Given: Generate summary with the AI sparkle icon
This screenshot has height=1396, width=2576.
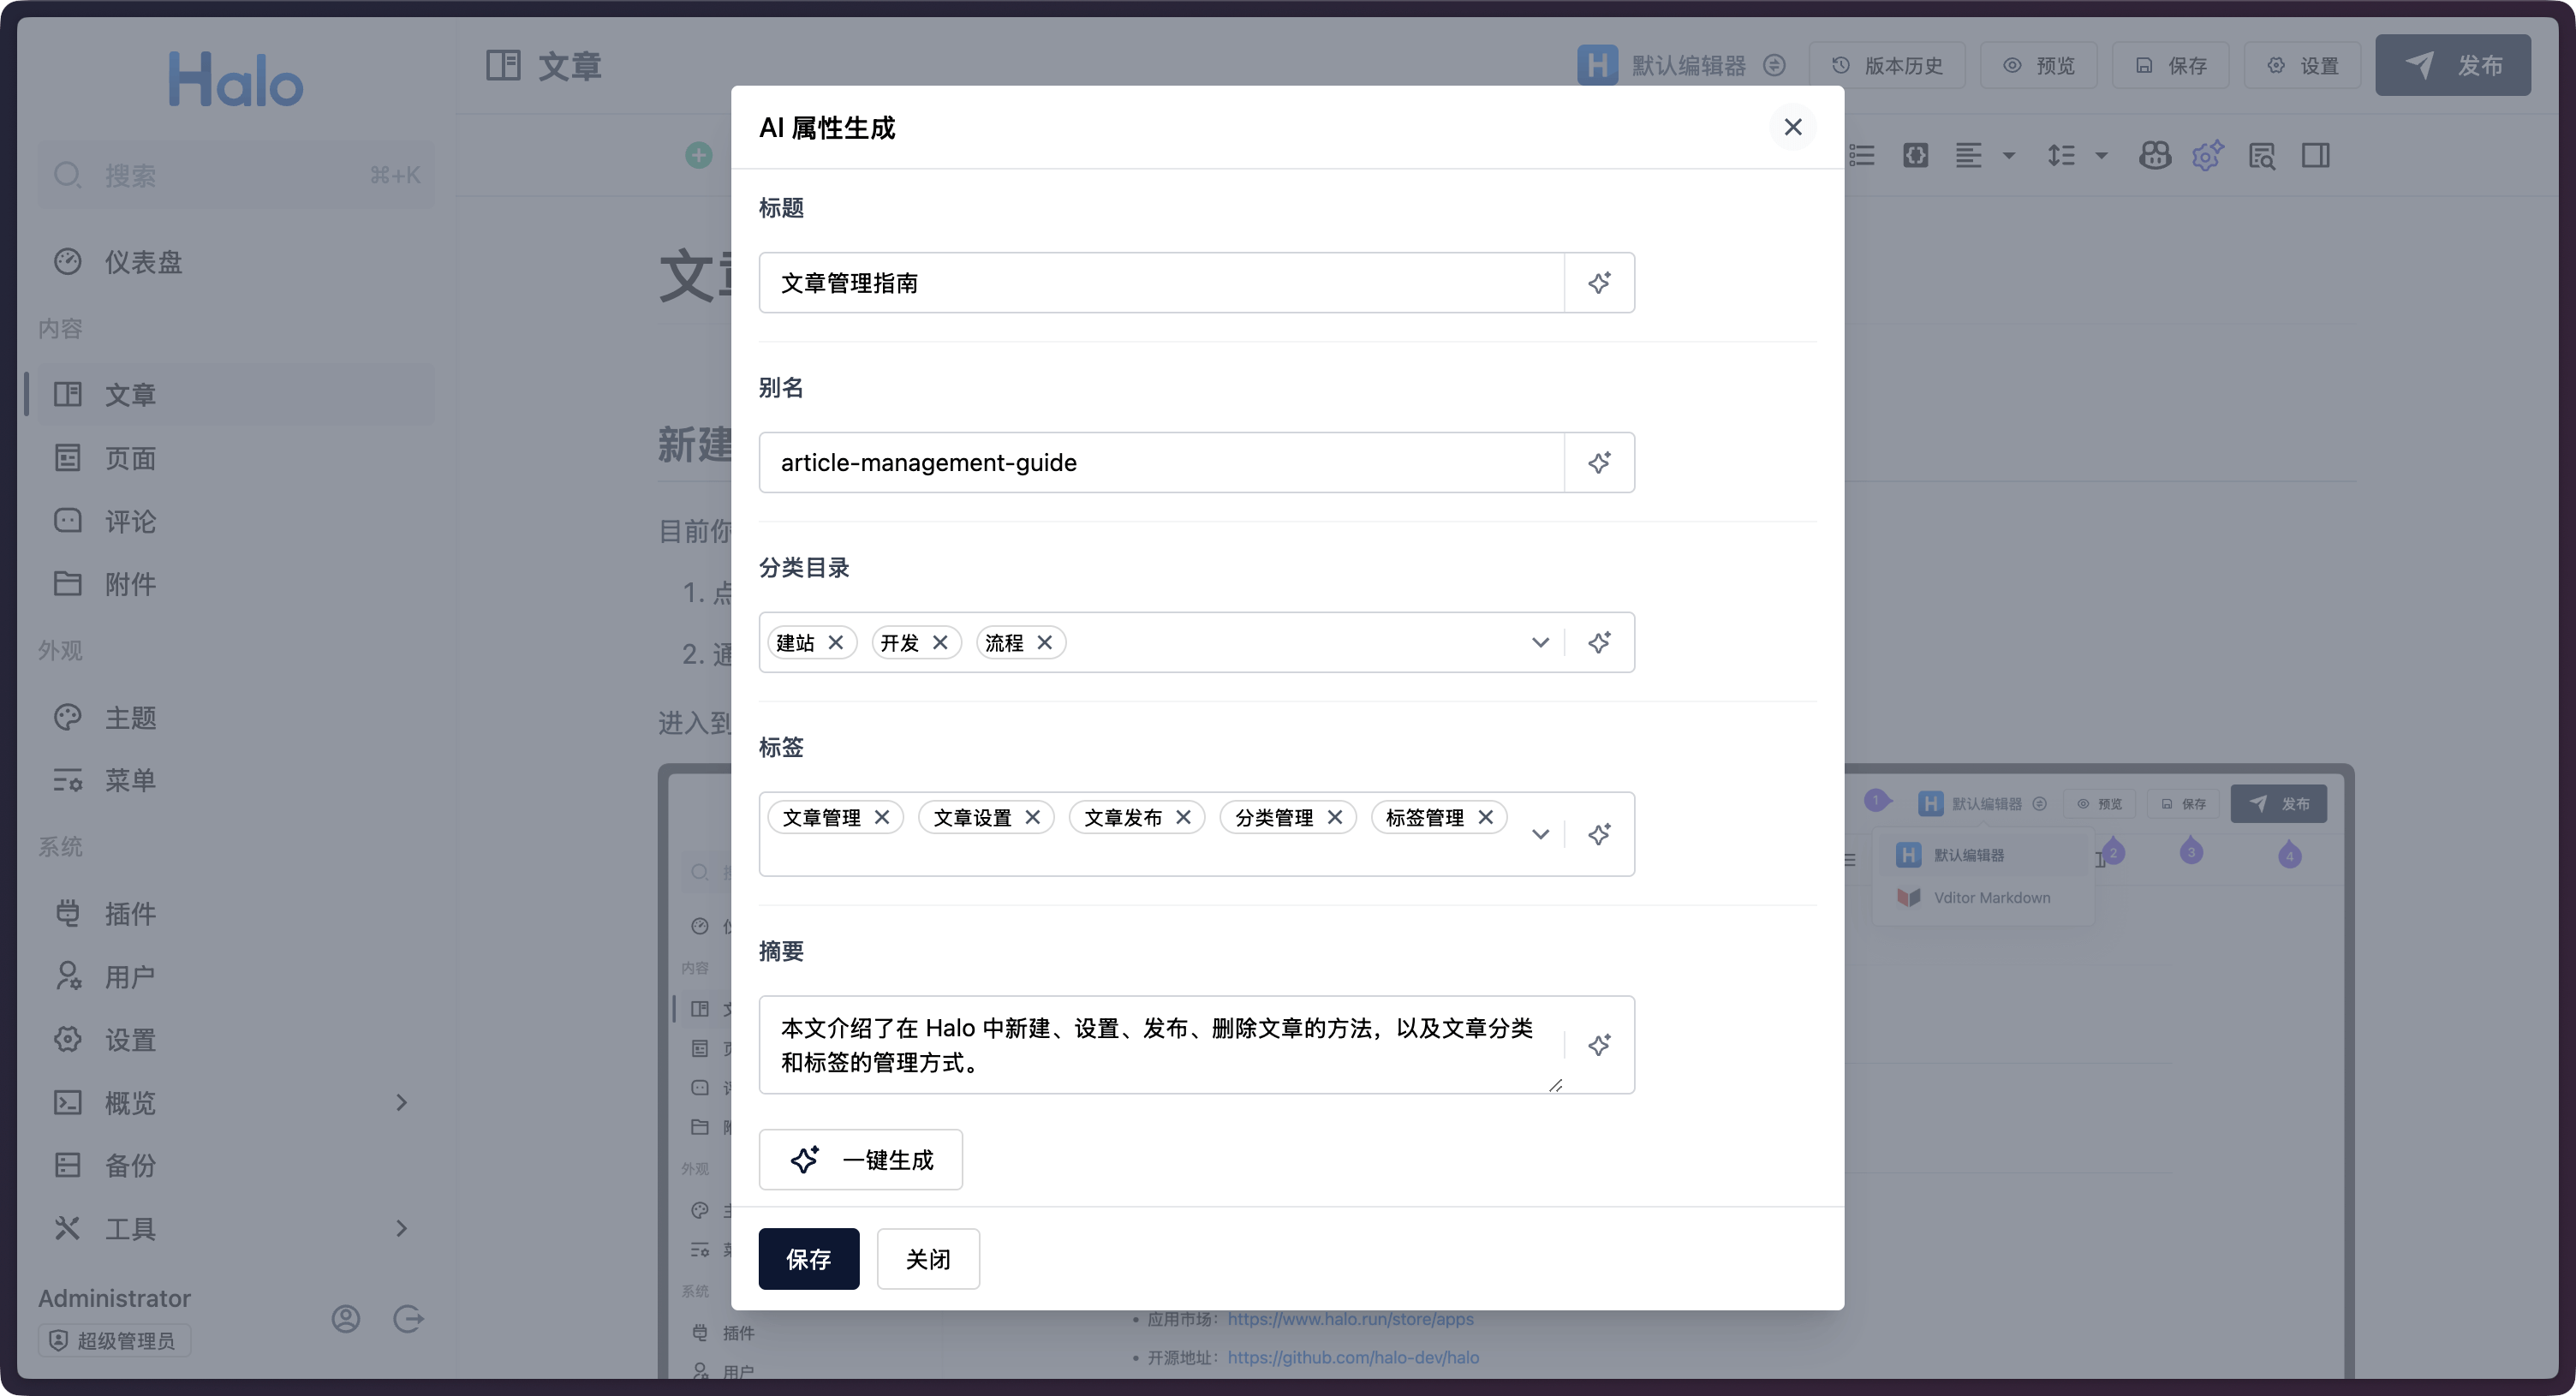Looking at the screenshot, I should 1599,1045.
